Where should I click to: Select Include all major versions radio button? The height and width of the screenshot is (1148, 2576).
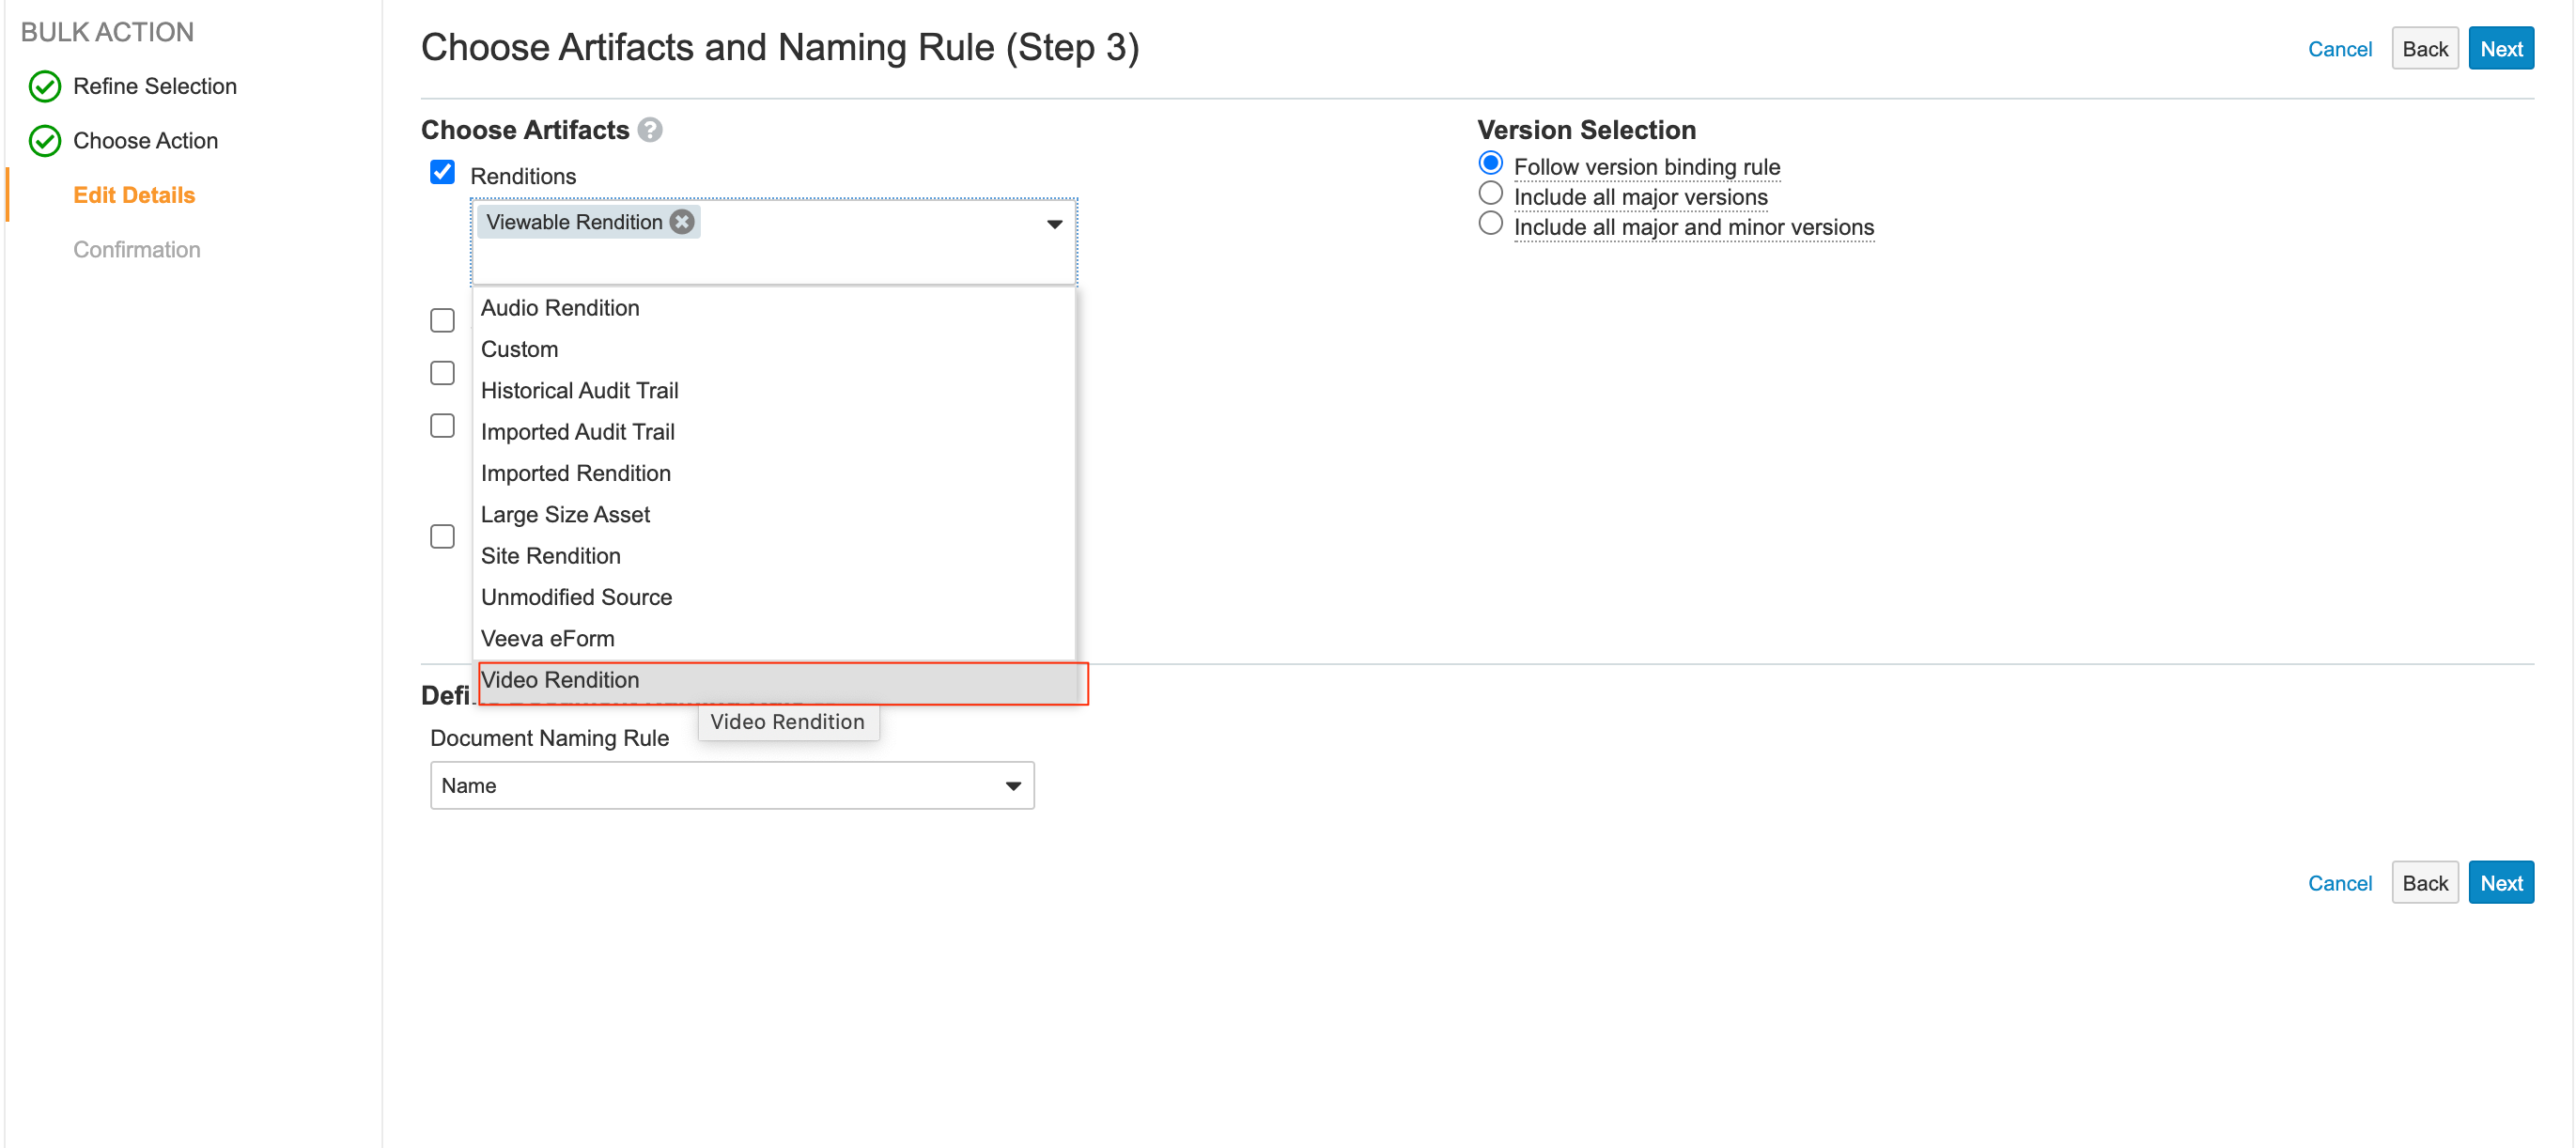(1490, 194)
